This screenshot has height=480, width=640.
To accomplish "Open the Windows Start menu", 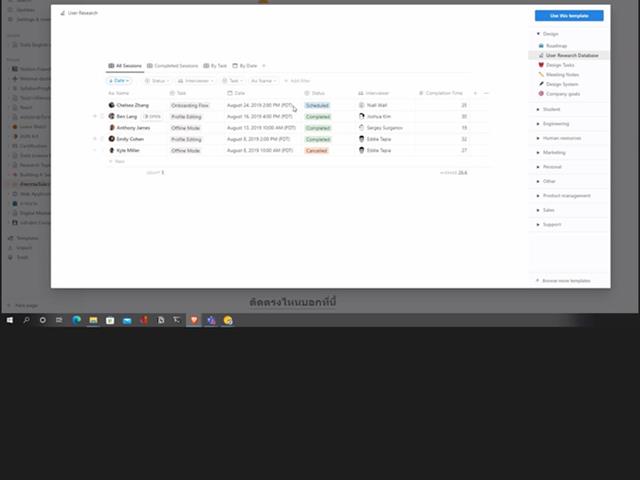I will [x=10, y=320].
